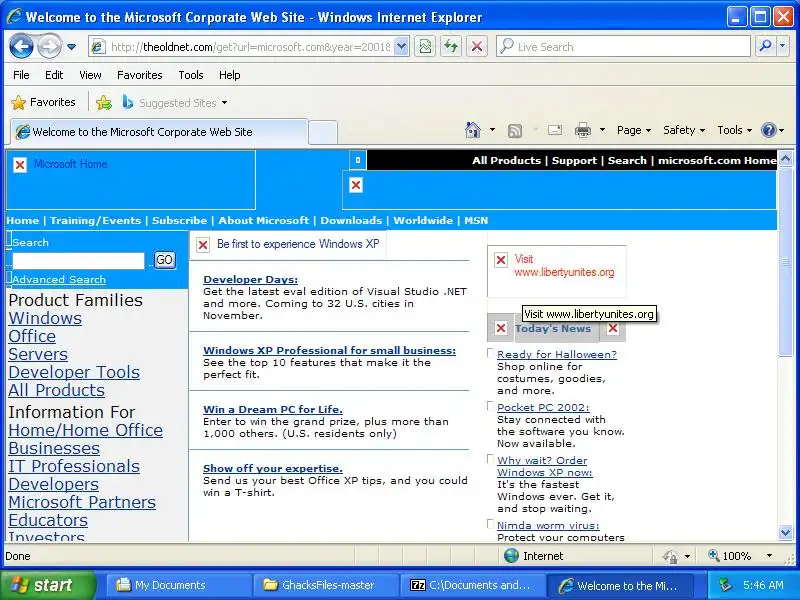
Task: Follow the Downloads navigation link
Action: [351, 220]
